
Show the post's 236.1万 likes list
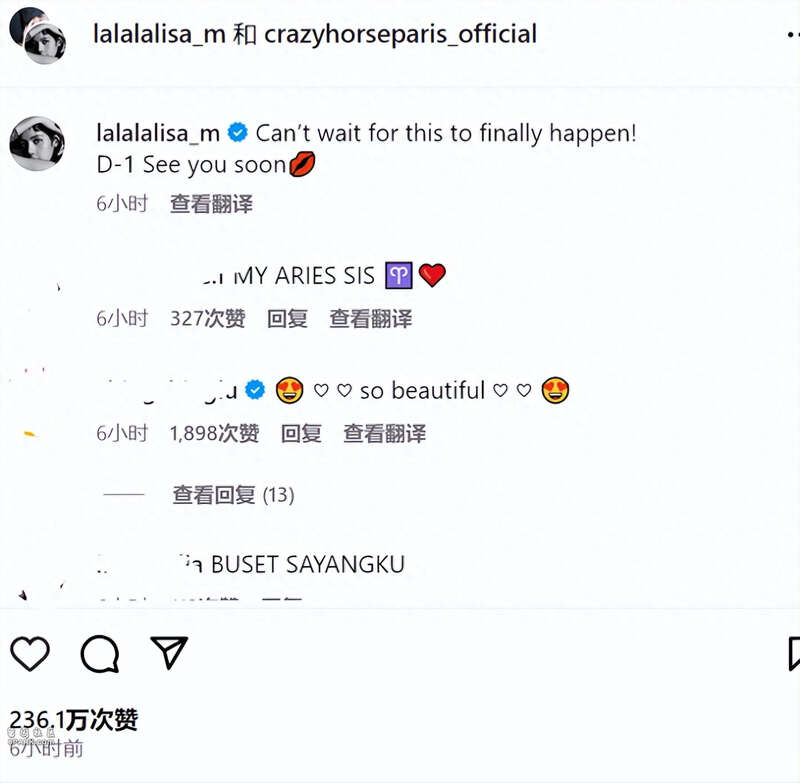click(74, 720)
